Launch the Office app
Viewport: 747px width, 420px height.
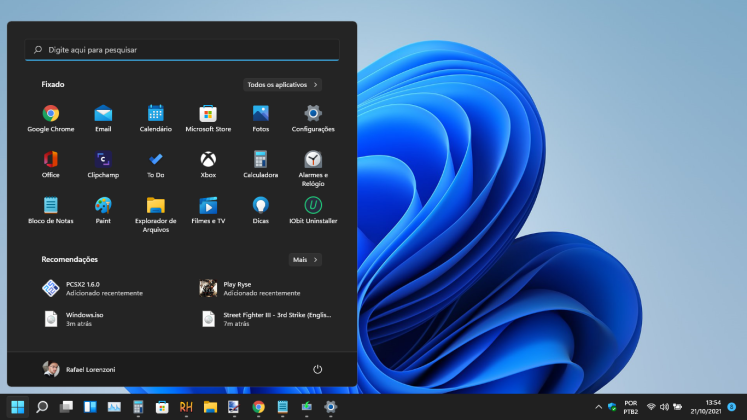[50, 164]
